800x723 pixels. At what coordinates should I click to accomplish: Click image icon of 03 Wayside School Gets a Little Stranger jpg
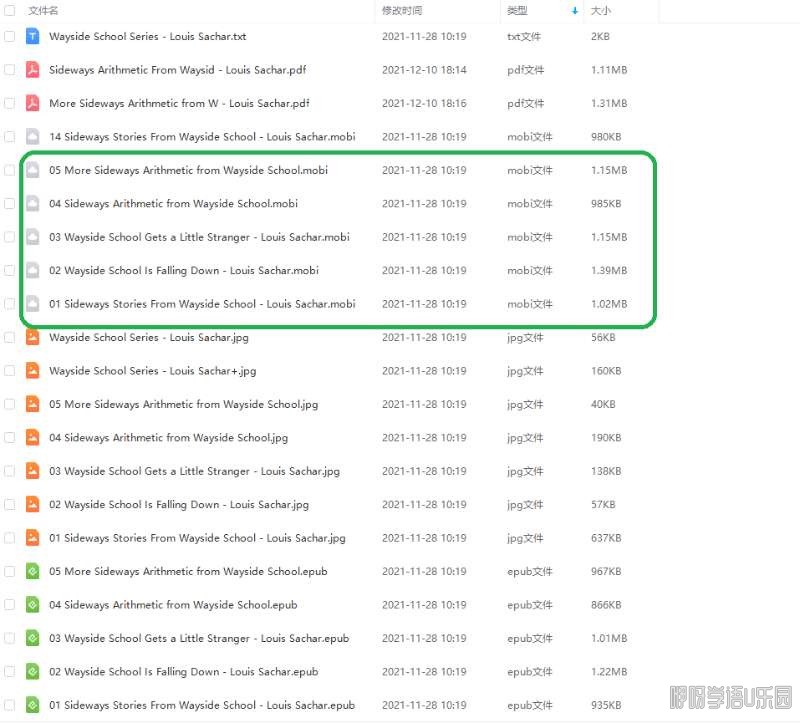[x=33, y=471]
